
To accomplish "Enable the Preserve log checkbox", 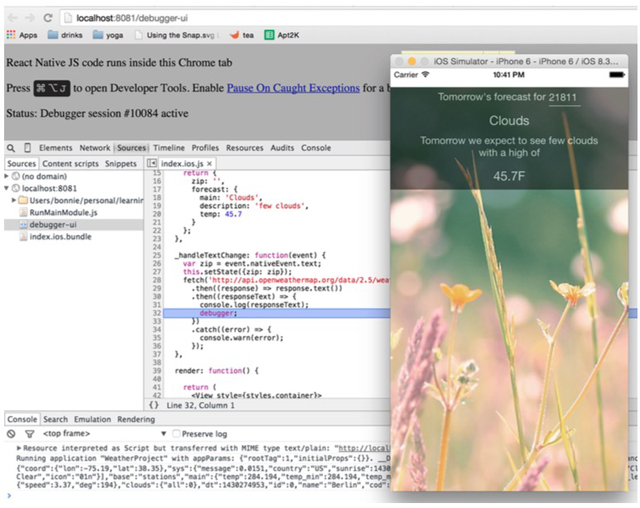I will click(177, 434).
